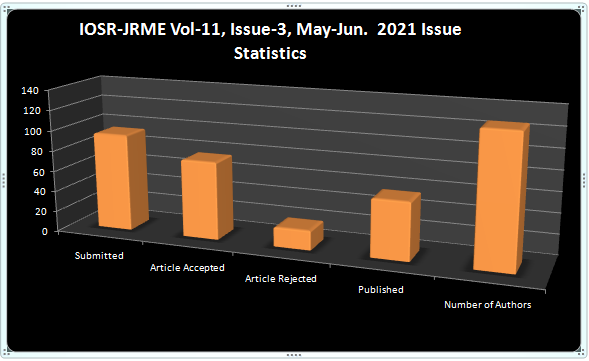Click the right middle chart resize handle
The image size is (589, 361).
(x=584, y=180)
